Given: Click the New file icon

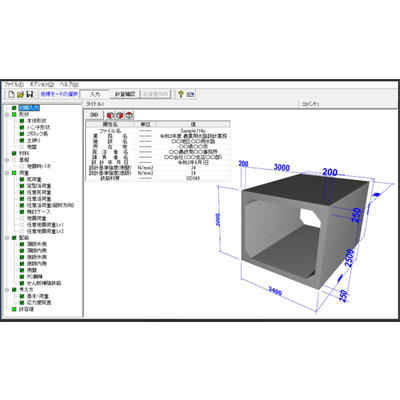Looking at the screenshot, I should [x=11, y=94].
